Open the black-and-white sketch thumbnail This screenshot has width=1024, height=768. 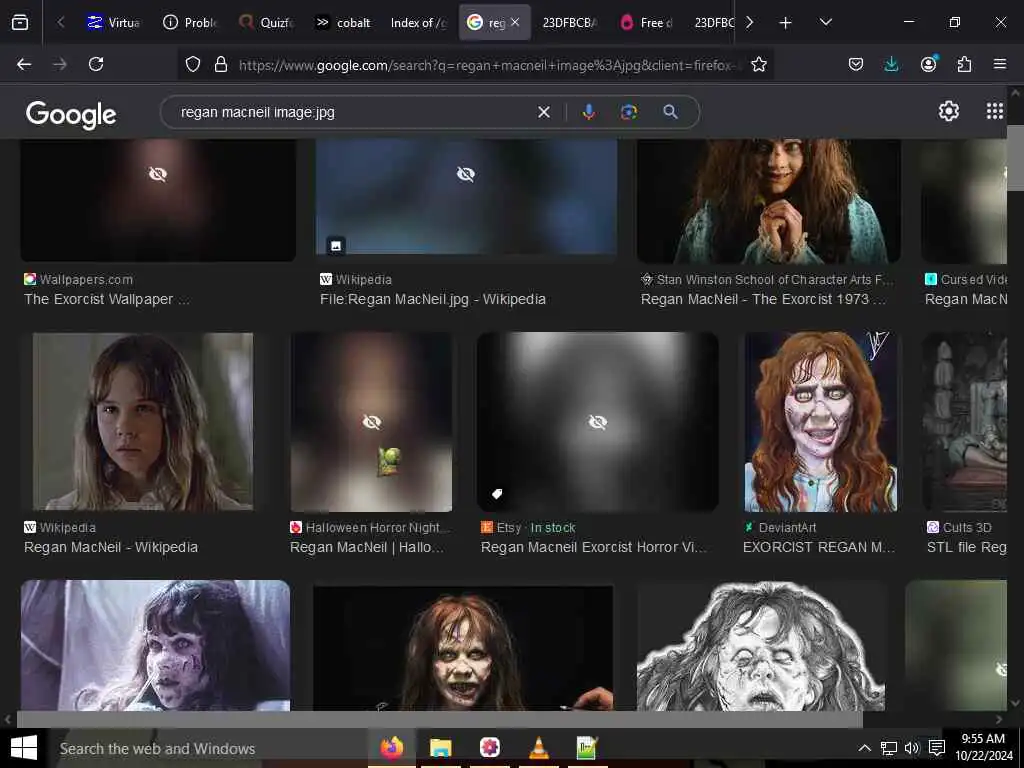coord(761,646)
